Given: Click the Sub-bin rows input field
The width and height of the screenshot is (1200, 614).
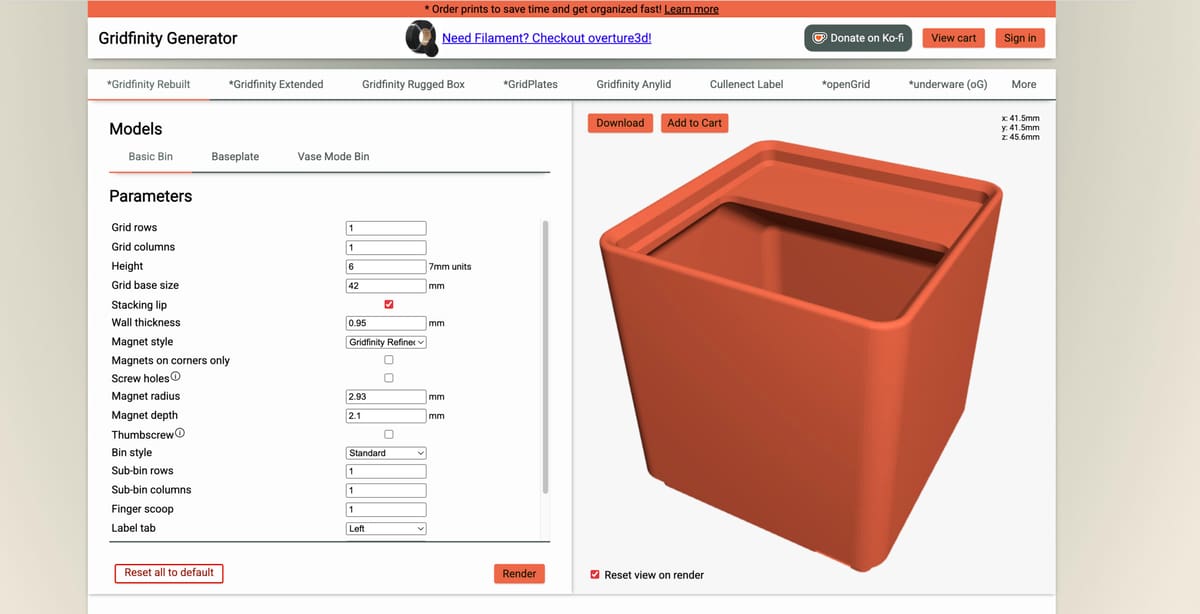Looking at the screenshot, I should [386, 471].
